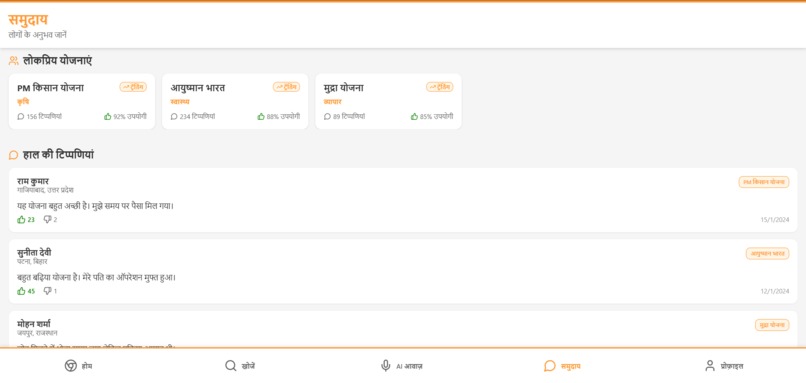Like सुनीता देवी's comment (45)
The height and width of the screenshot is (383, 806).
pyautogui.click(x=26, y=291)
